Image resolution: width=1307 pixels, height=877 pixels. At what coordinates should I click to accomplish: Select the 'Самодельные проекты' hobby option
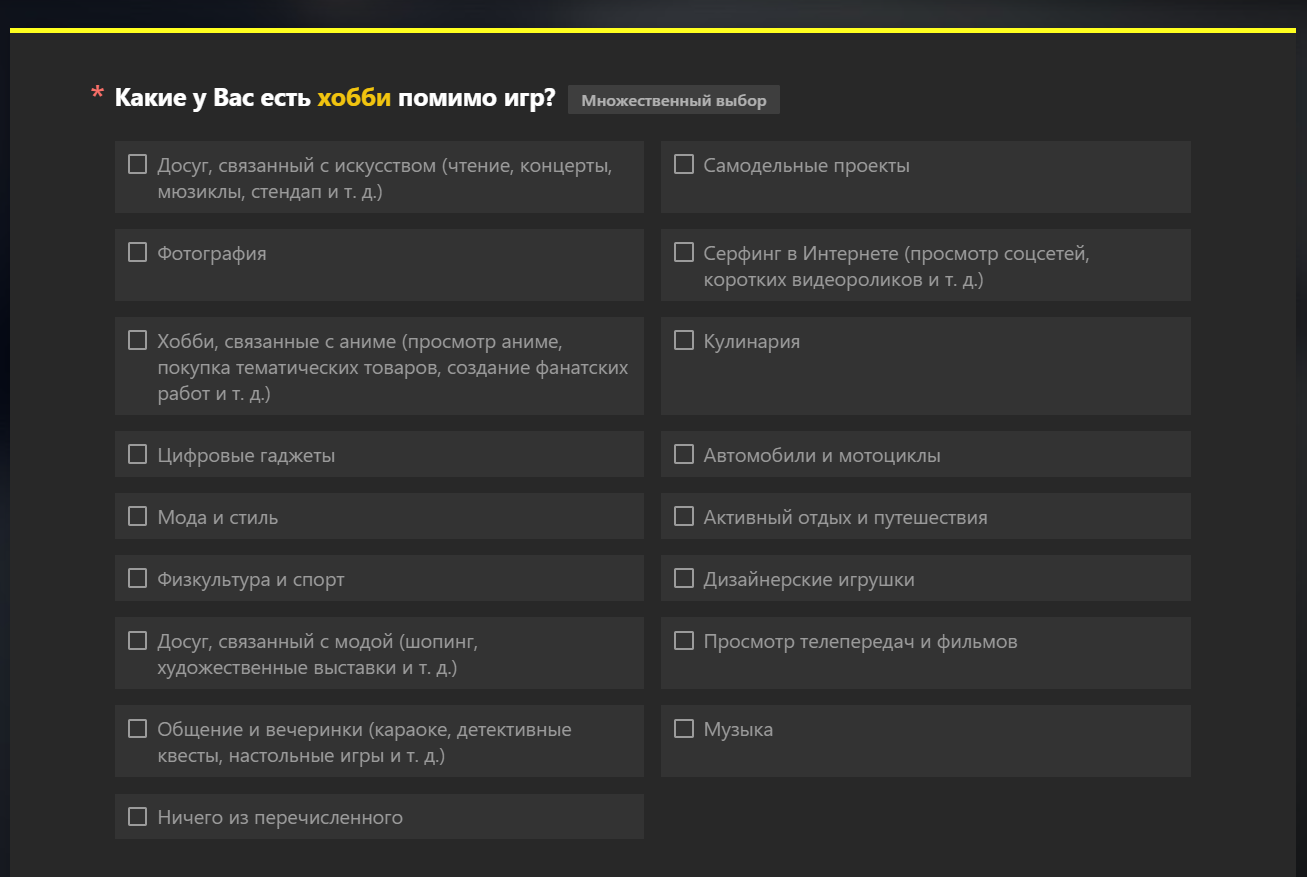pyautogui.click(x=684, y=165)
